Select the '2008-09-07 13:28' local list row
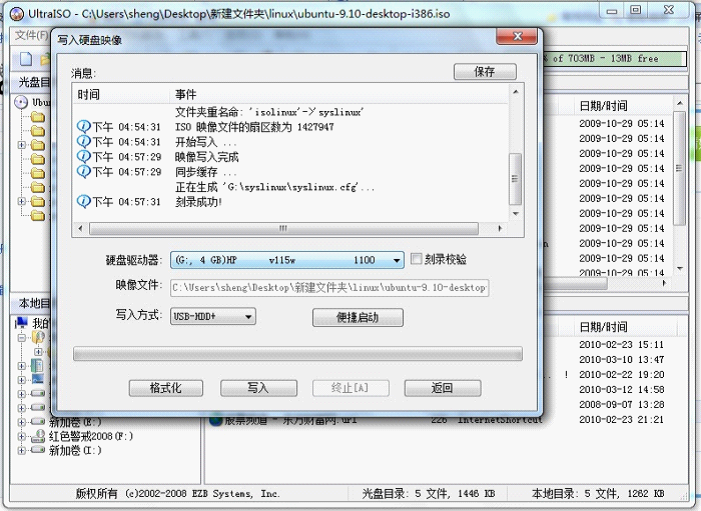Image resolution: width=701 pixels, height=511 pixels. coord(621,404)
